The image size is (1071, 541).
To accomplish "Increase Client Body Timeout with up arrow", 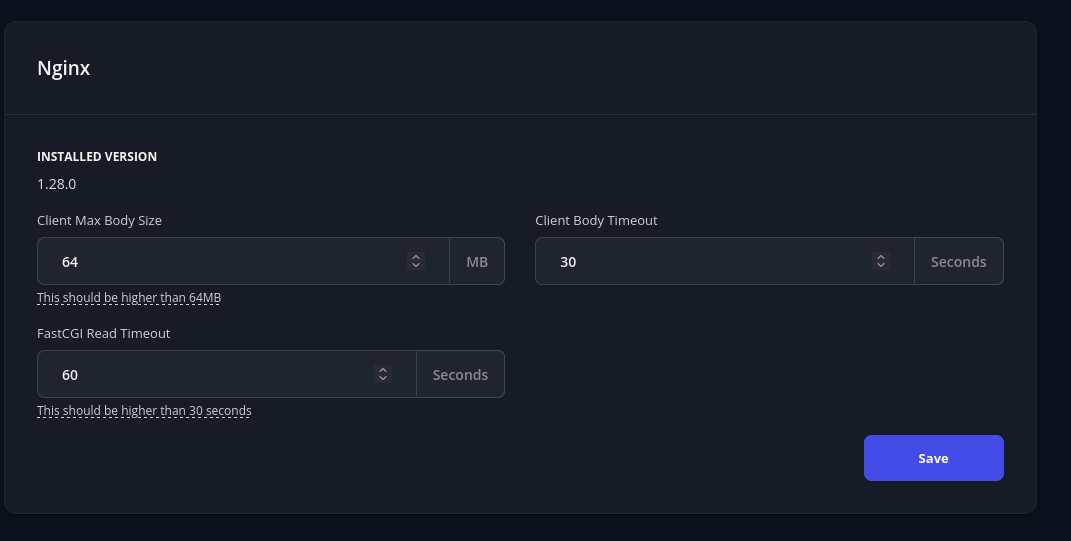I will click(x=881, y=257).
